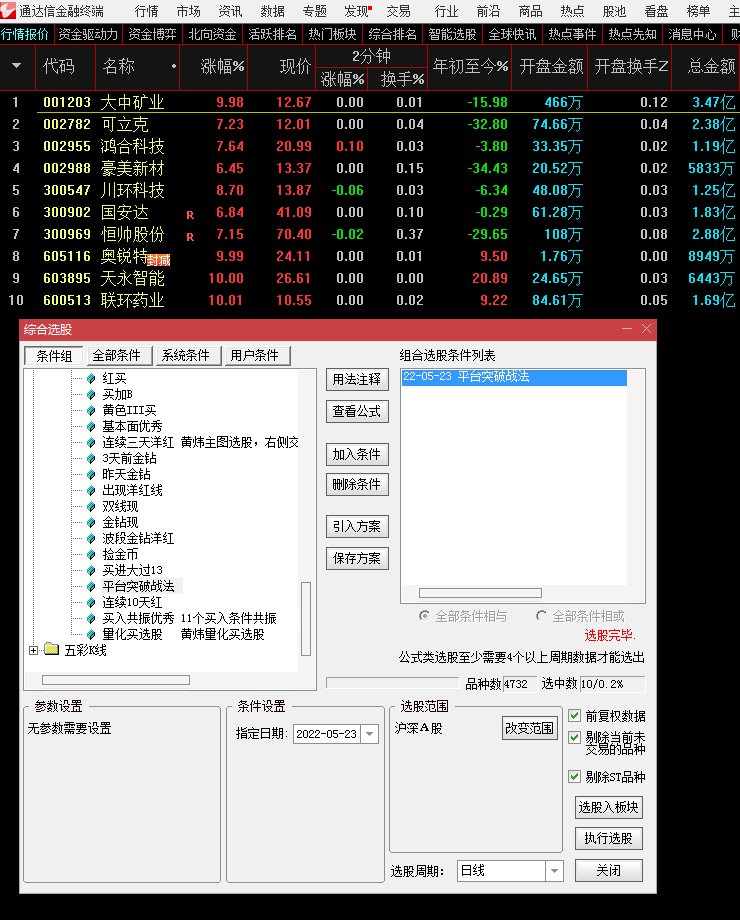Click the selection progress bar

tap(392, 683)
